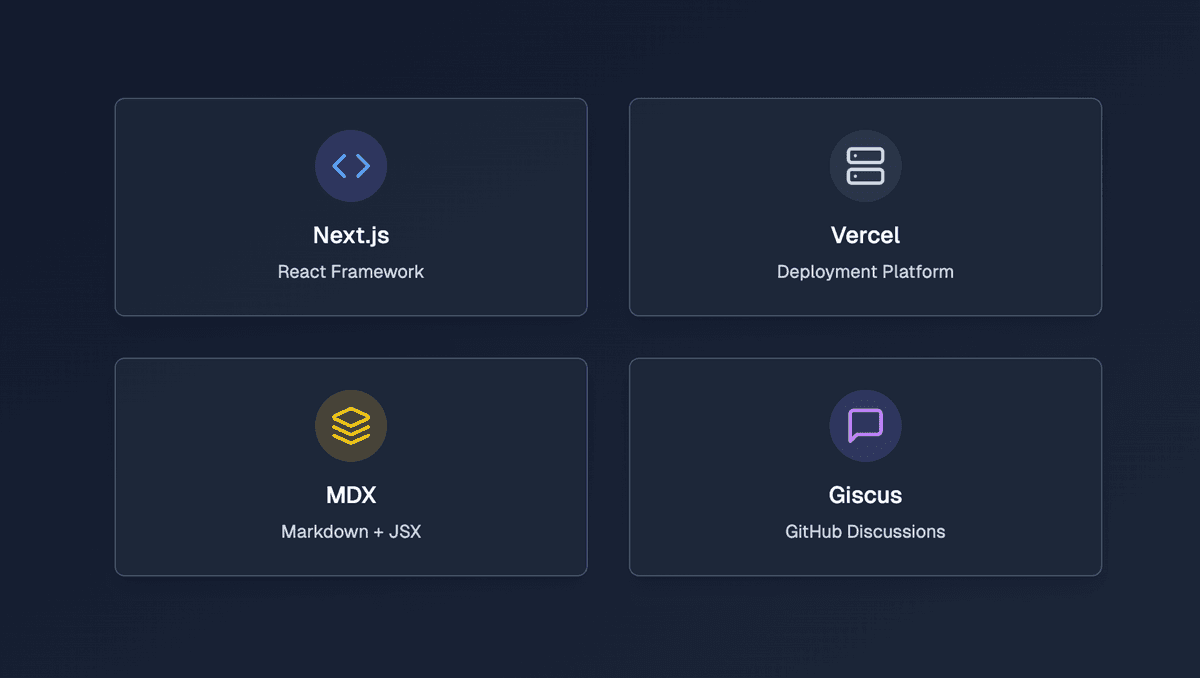Click the server stack icon for Vercel
Image resolution: width=1200 pixels, height=678 pixels.
click(865, 166)
